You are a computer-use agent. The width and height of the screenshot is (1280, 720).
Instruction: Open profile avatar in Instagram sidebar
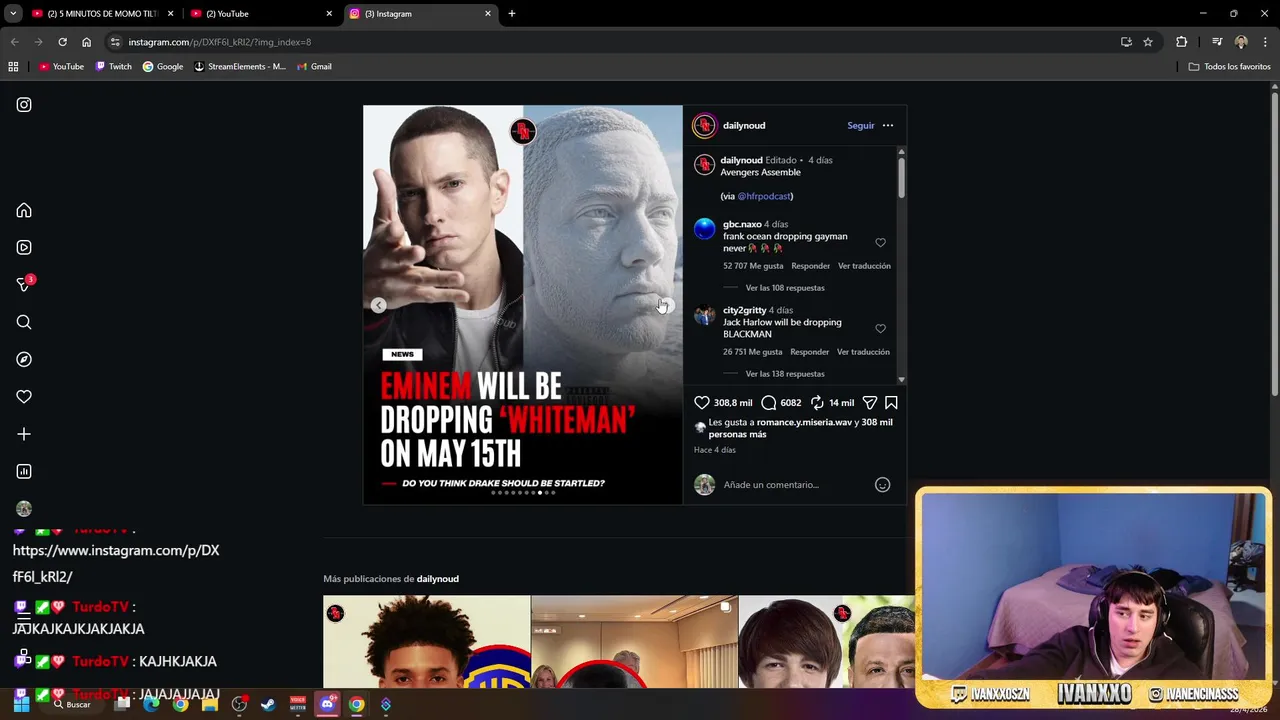coord(24,509)
